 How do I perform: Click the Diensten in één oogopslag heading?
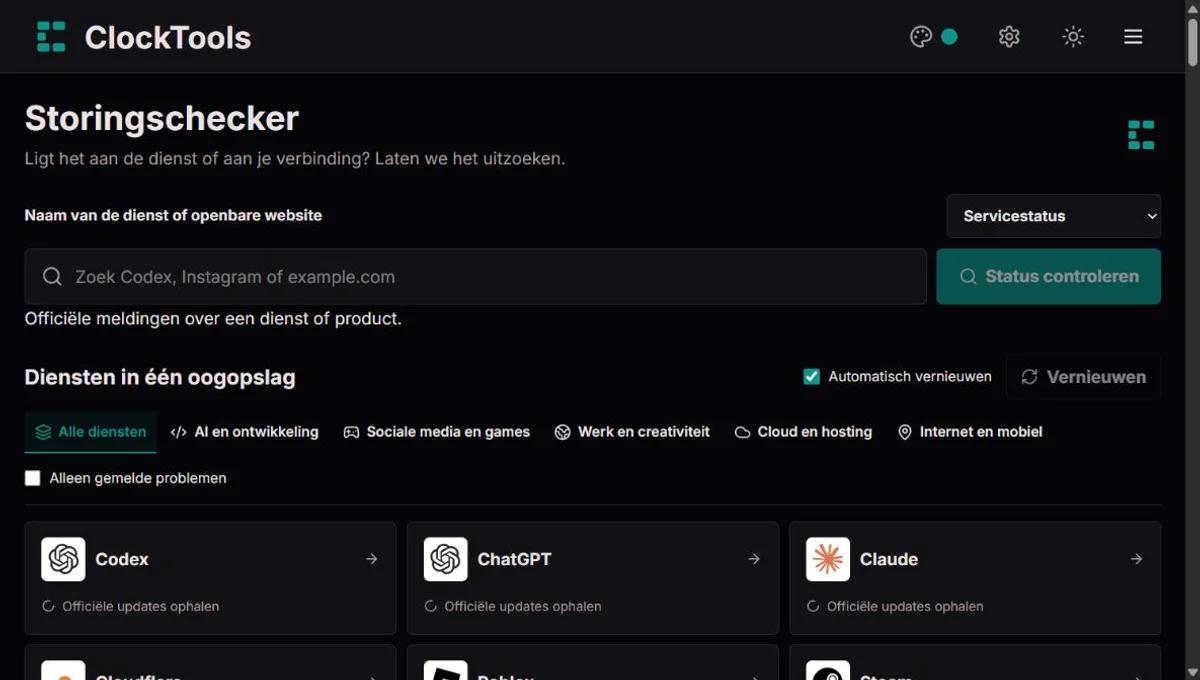point(160,378)
